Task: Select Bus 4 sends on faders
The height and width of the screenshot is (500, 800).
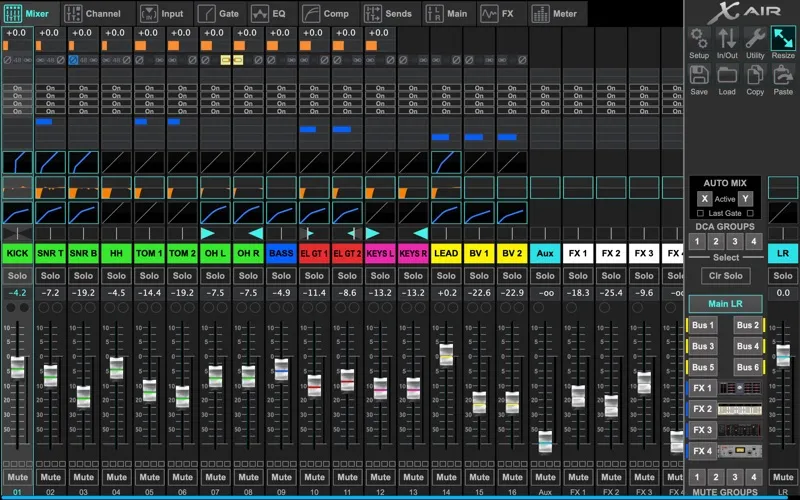Action: pyautogui.click(x=748, y=346)
